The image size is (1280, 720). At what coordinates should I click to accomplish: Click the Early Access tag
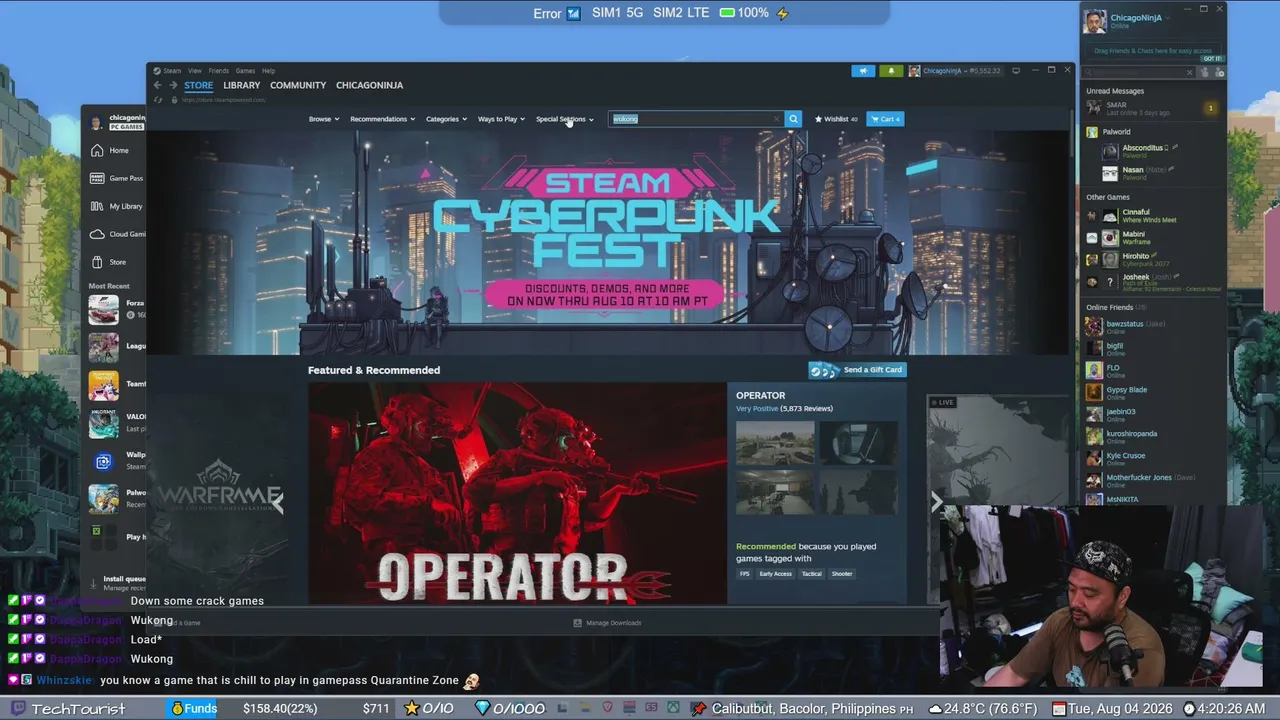pyautogui.click(x=775, y=574)
